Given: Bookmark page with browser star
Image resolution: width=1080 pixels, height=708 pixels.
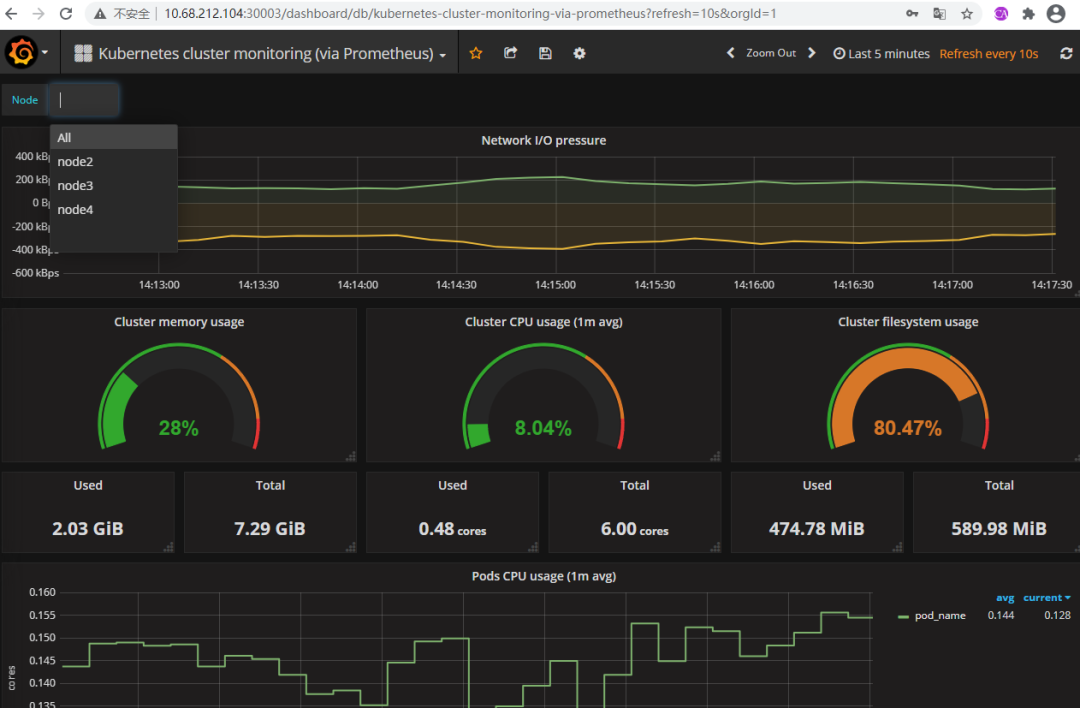Looking at the screenshot, I should (x=967, y=14).
